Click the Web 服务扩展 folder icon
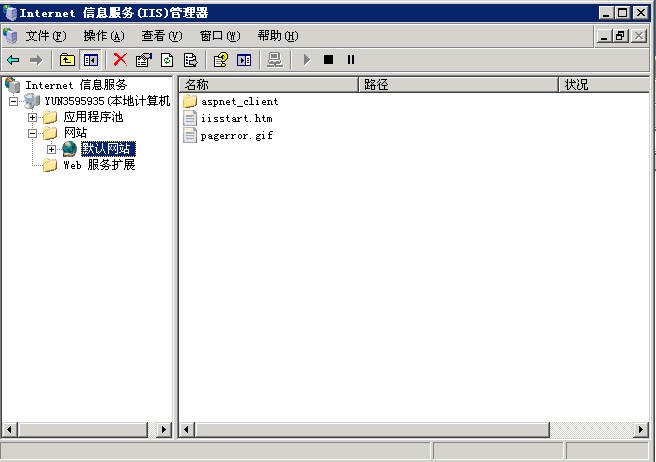The image size is (656, 462). (50, 165)
